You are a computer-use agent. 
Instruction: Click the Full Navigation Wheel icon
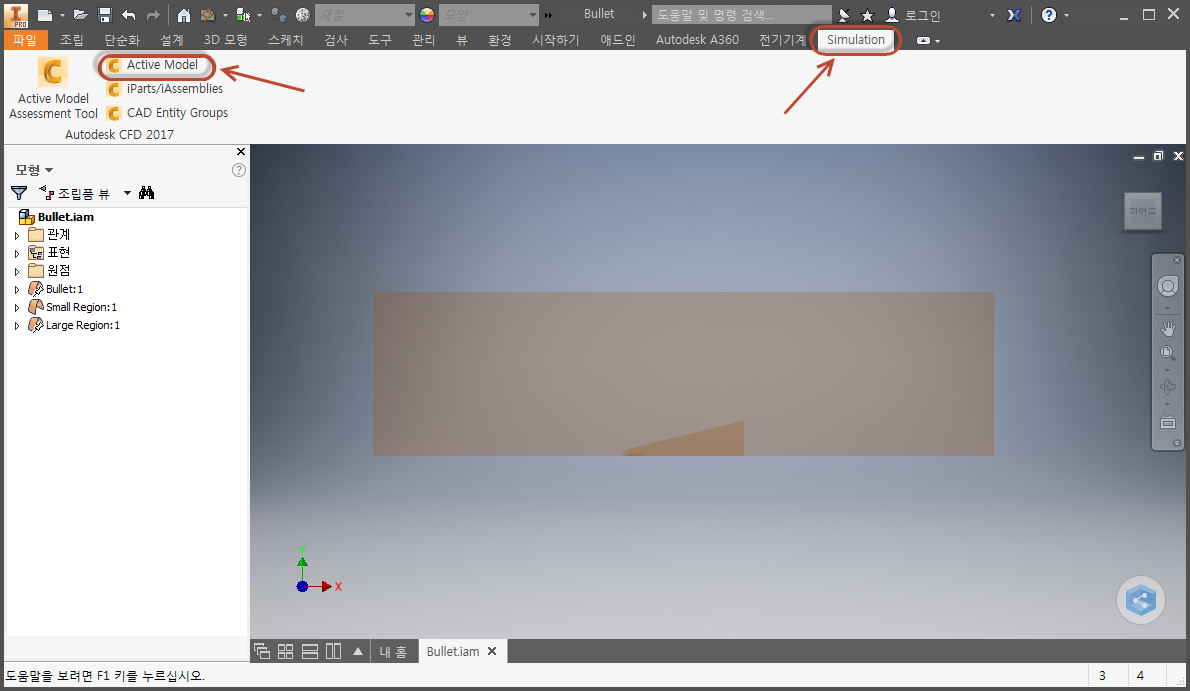(x=1167, y=286)
